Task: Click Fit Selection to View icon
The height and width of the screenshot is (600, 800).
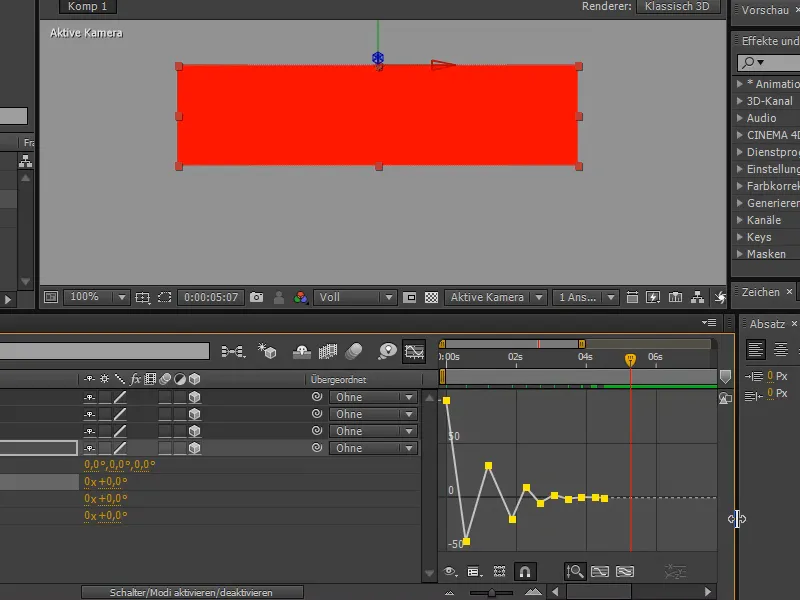Action: (600, 571)
